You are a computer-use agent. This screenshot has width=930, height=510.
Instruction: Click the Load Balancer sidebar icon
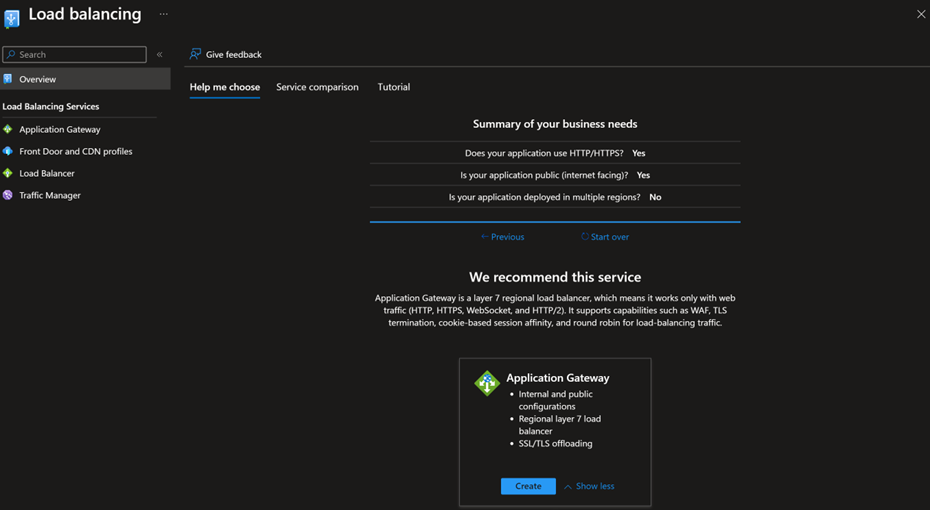pos(8,173)
